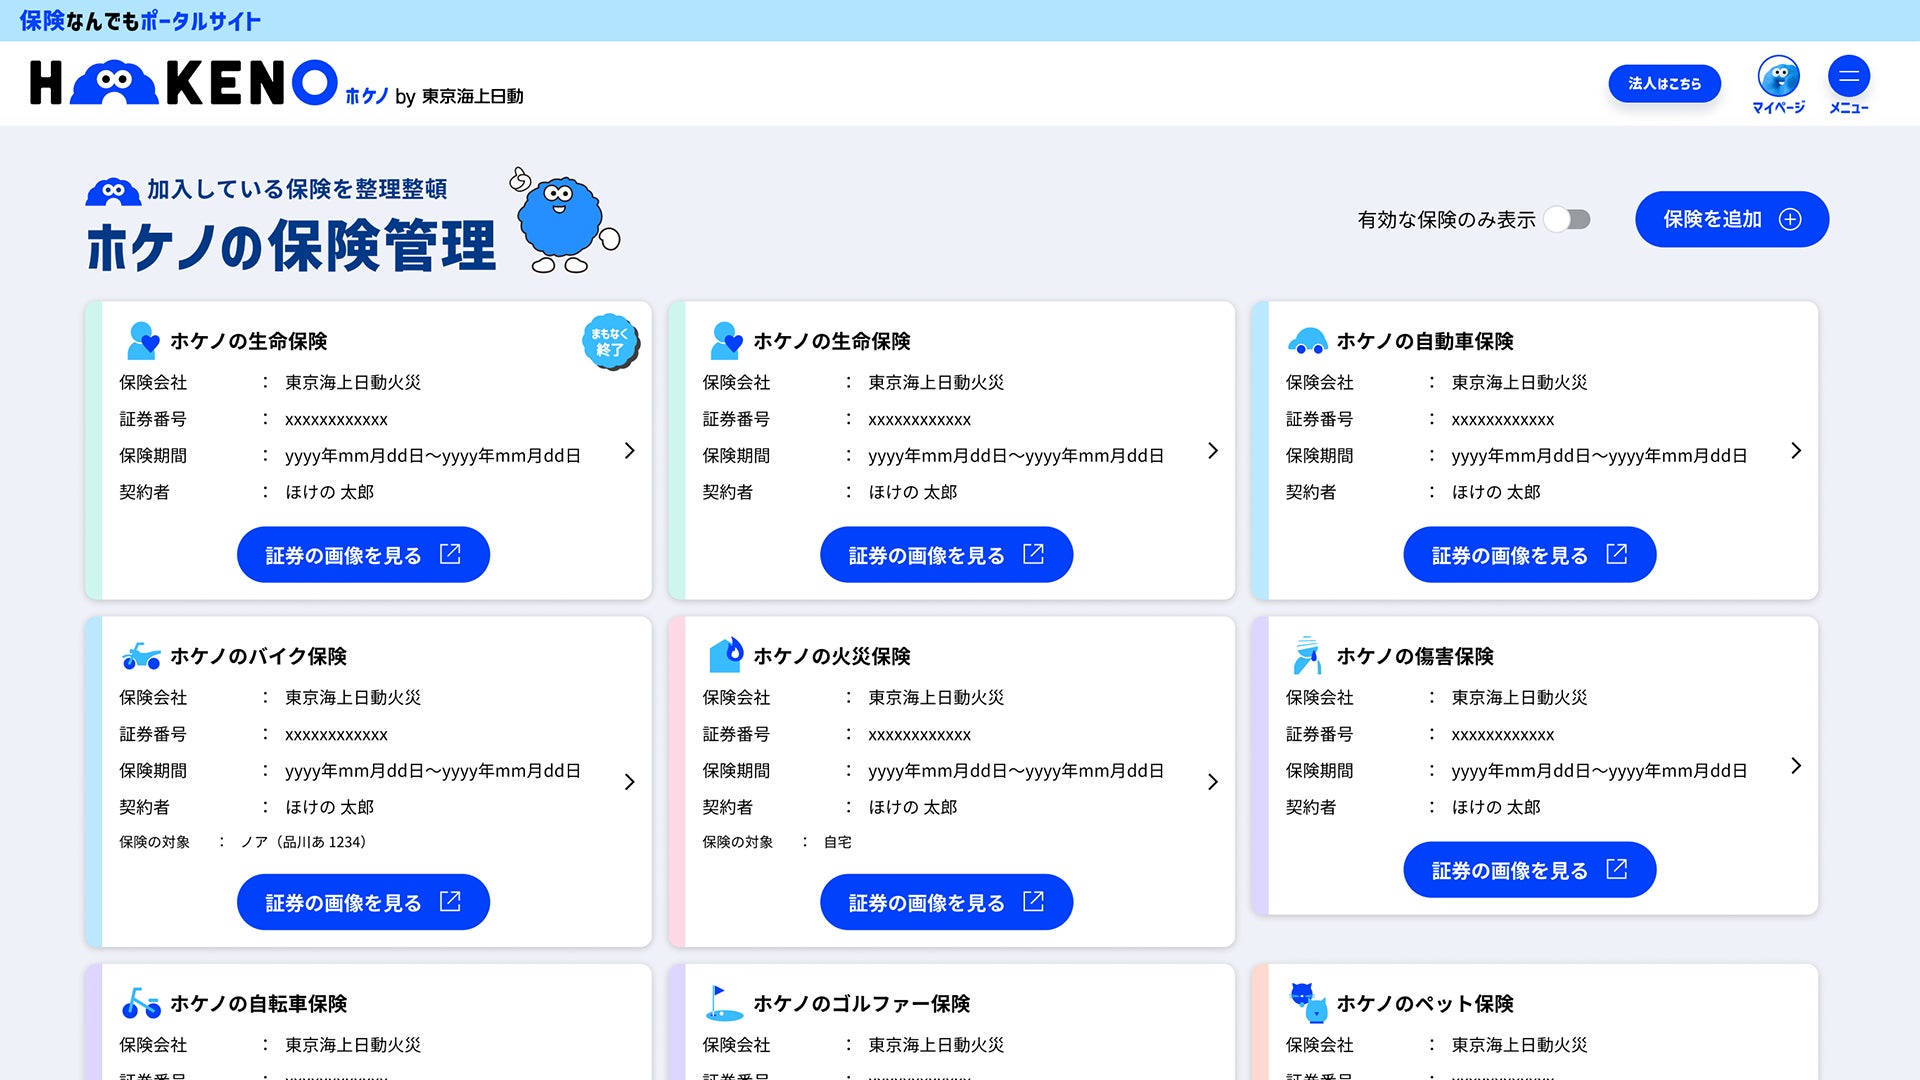1920x1080 pixels.
Task: Open the メニュー hamburger icon
Action: [x=1848, y=77]
